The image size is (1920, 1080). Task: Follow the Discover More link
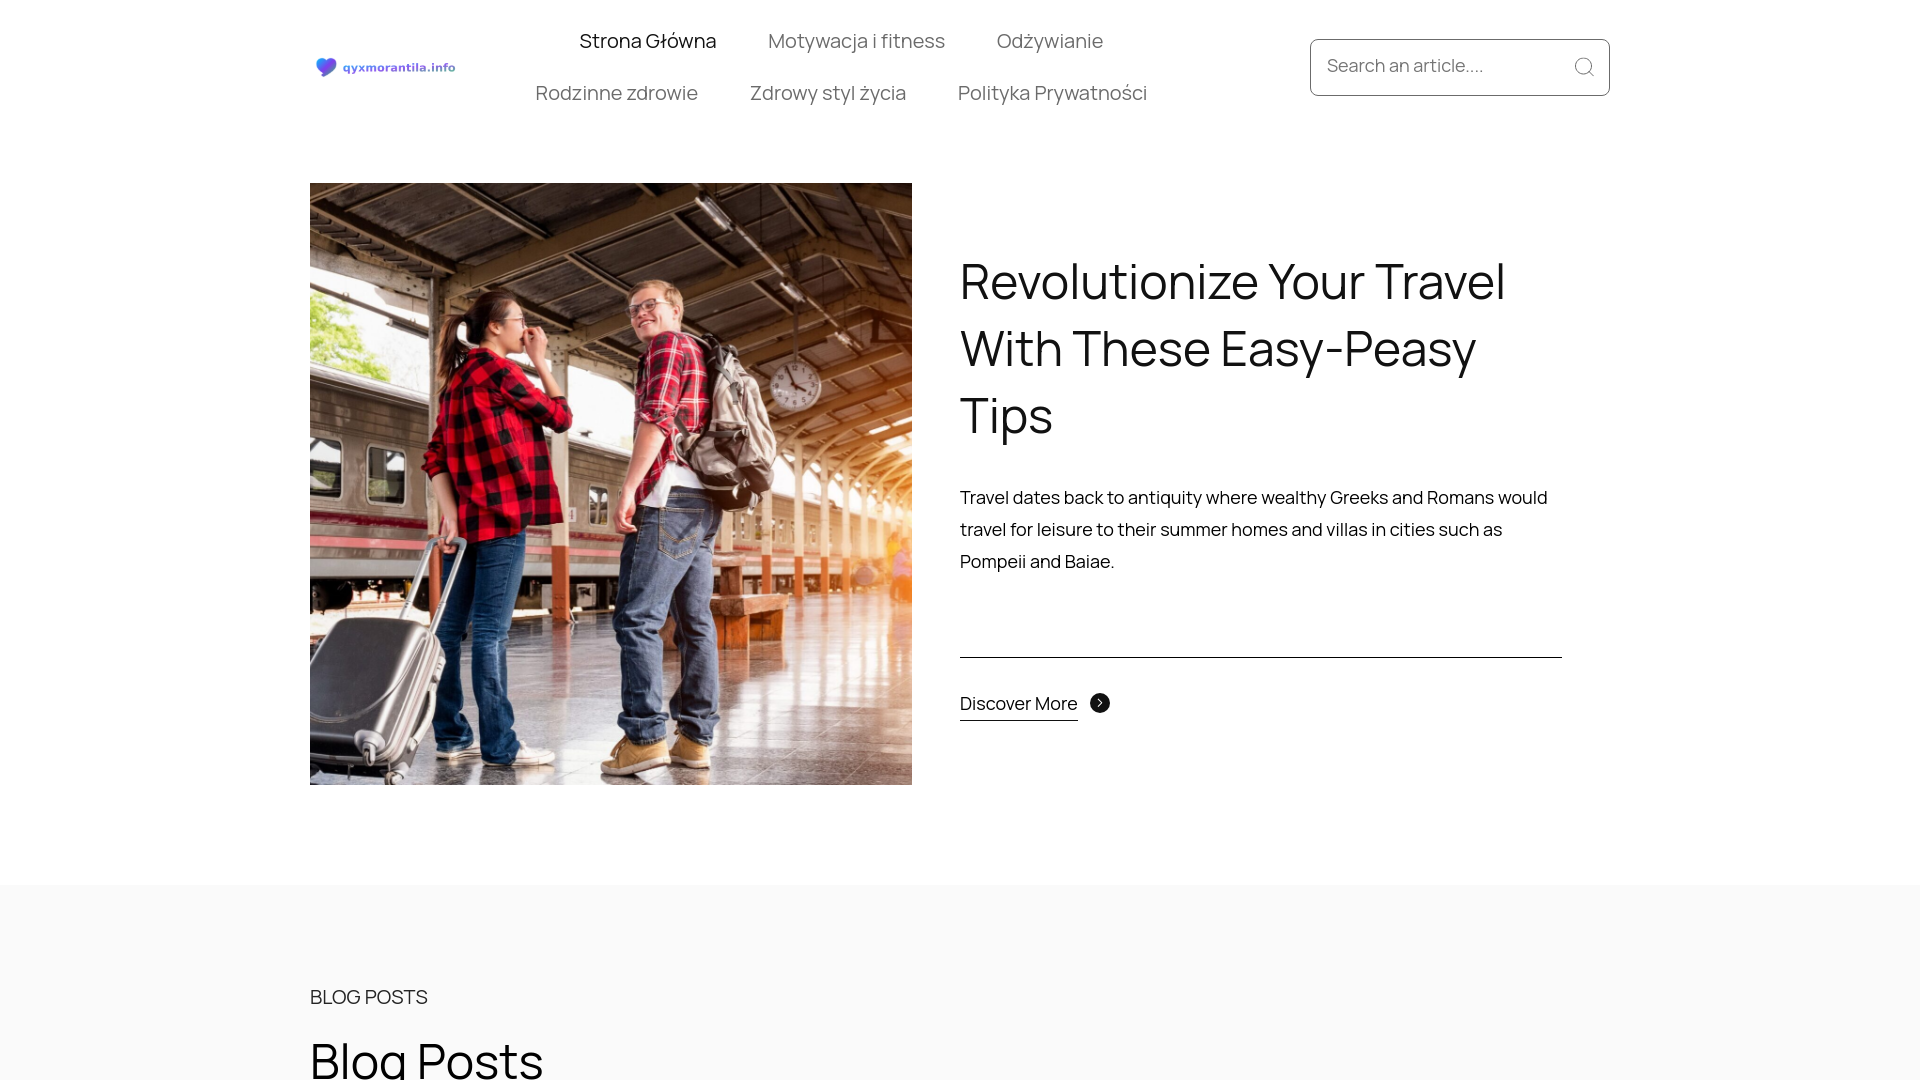click(1018, 704)
